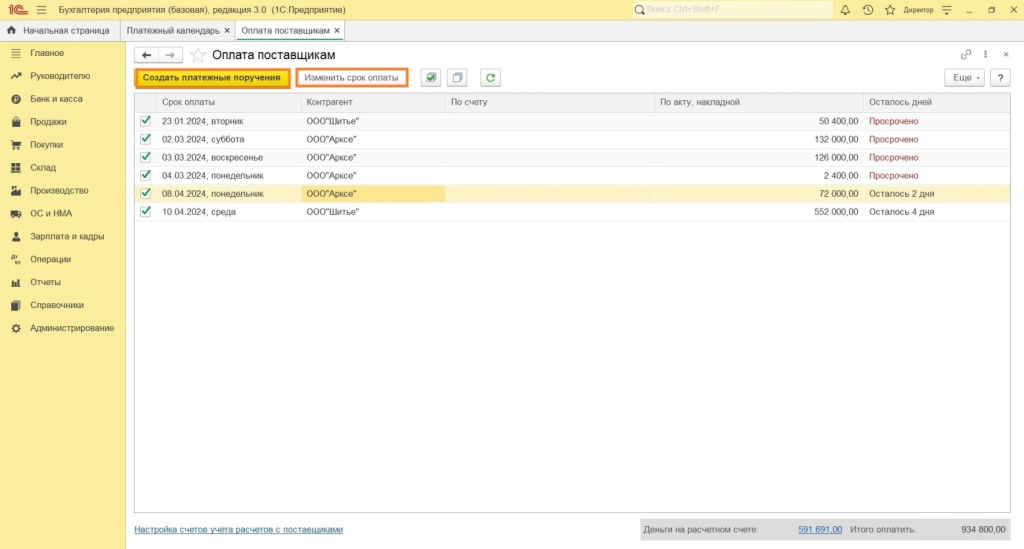Toggle checkbox for 03.03.2024 воскресенье row
The width and height of the screenshot is (1024, 549).
point(146,157)
